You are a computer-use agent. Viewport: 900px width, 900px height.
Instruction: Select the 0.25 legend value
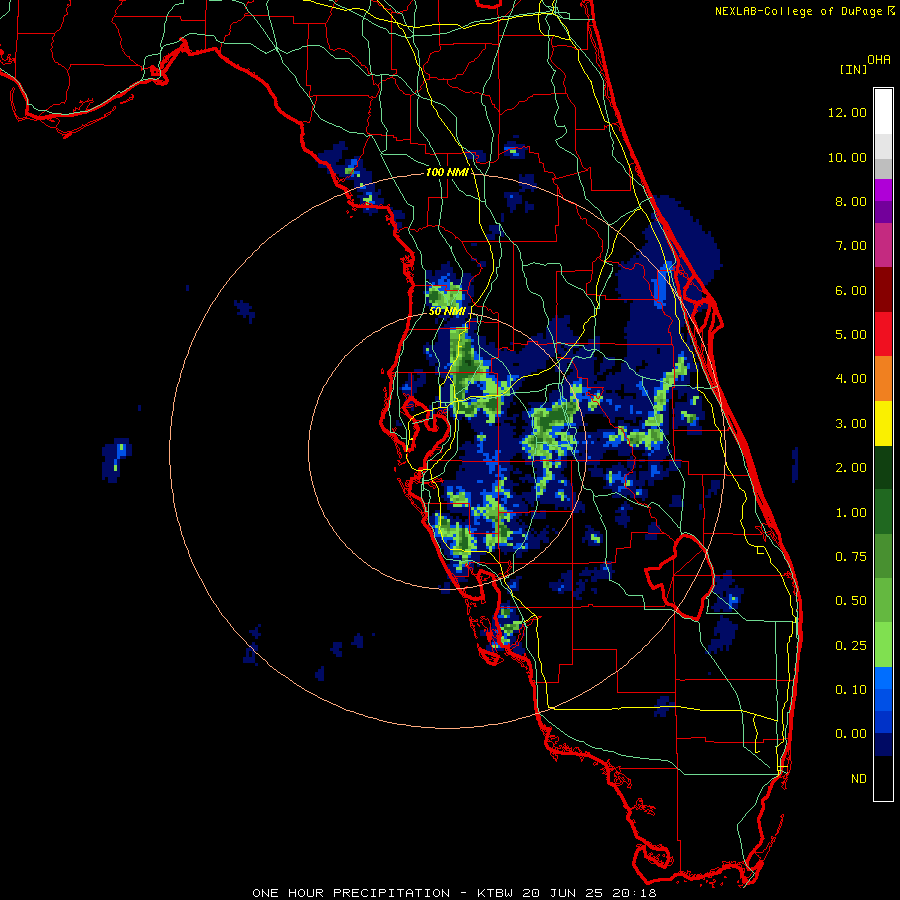(851, 646)
